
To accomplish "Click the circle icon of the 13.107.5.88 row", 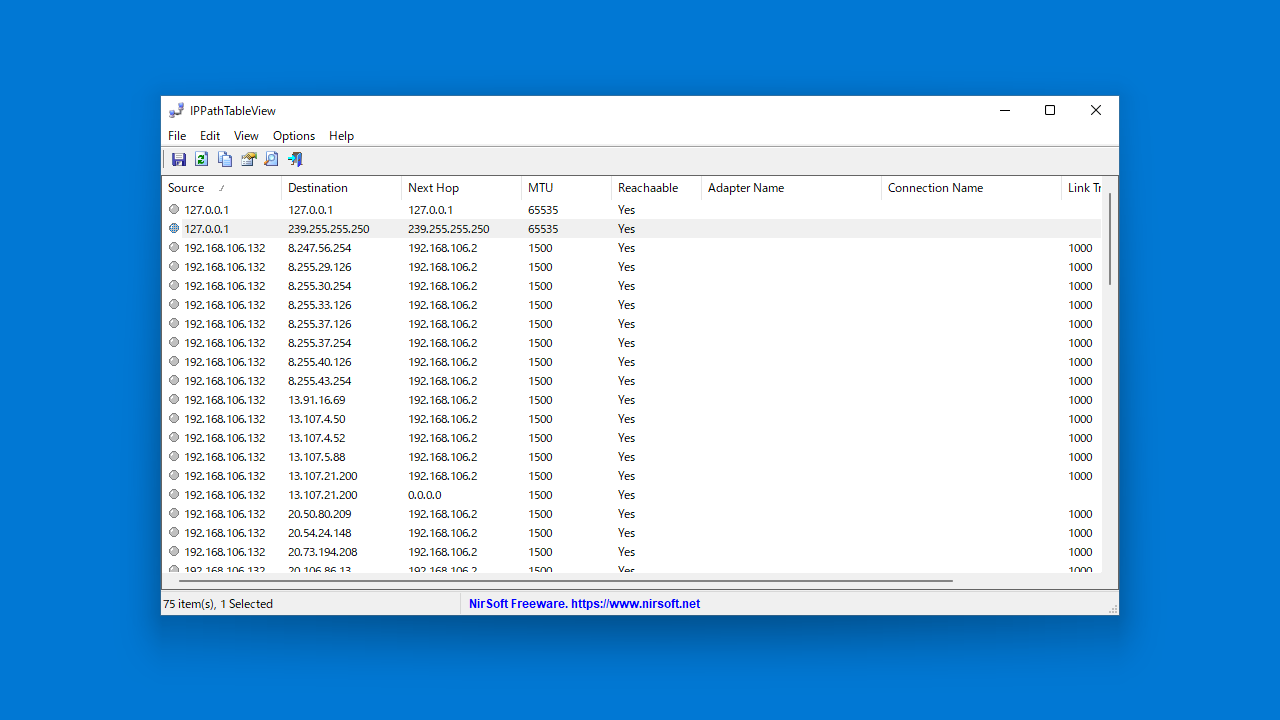I will (174, 456).
